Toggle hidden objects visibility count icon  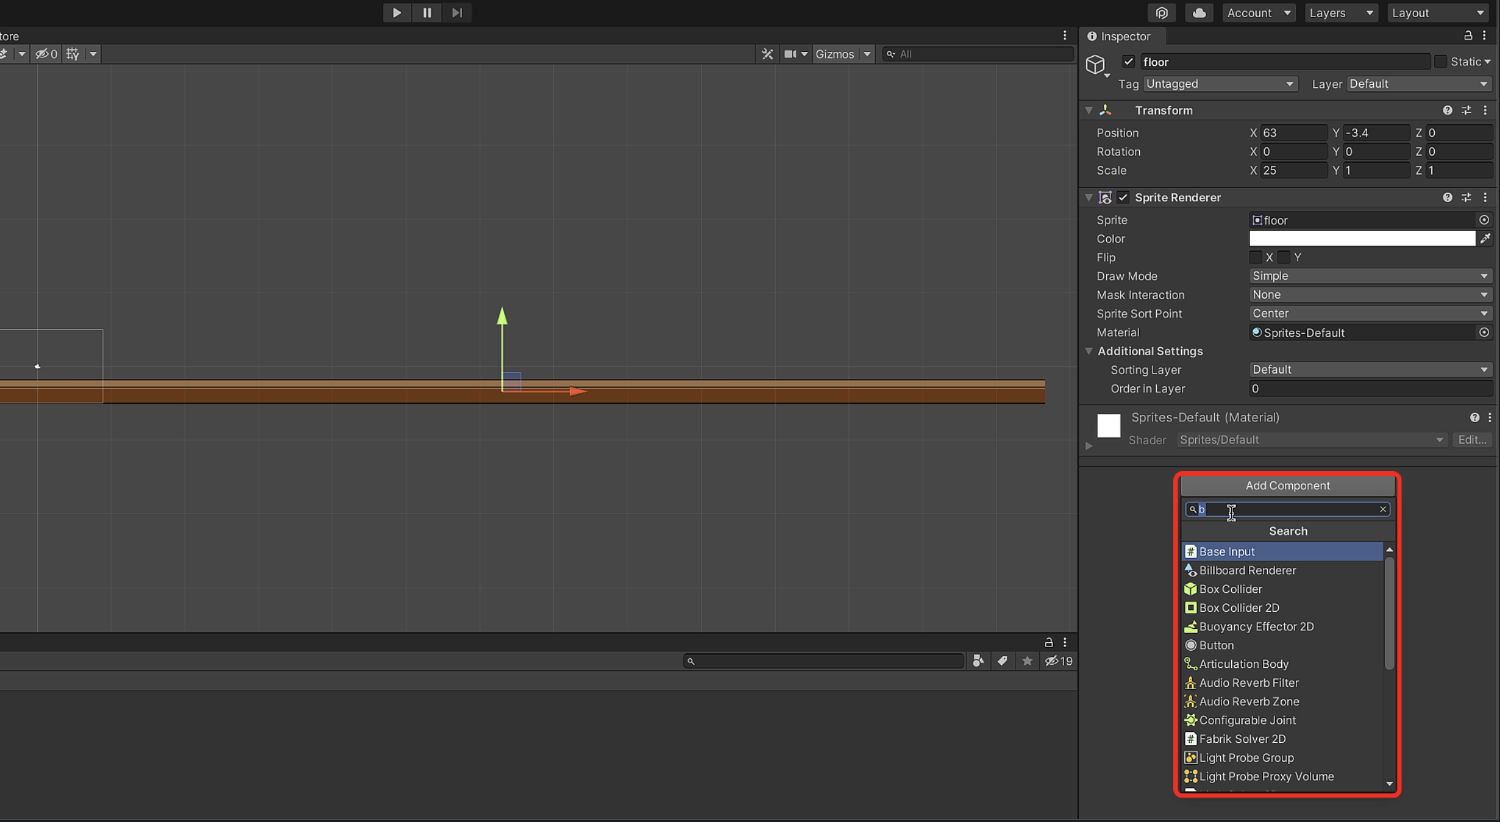[46, 54]
